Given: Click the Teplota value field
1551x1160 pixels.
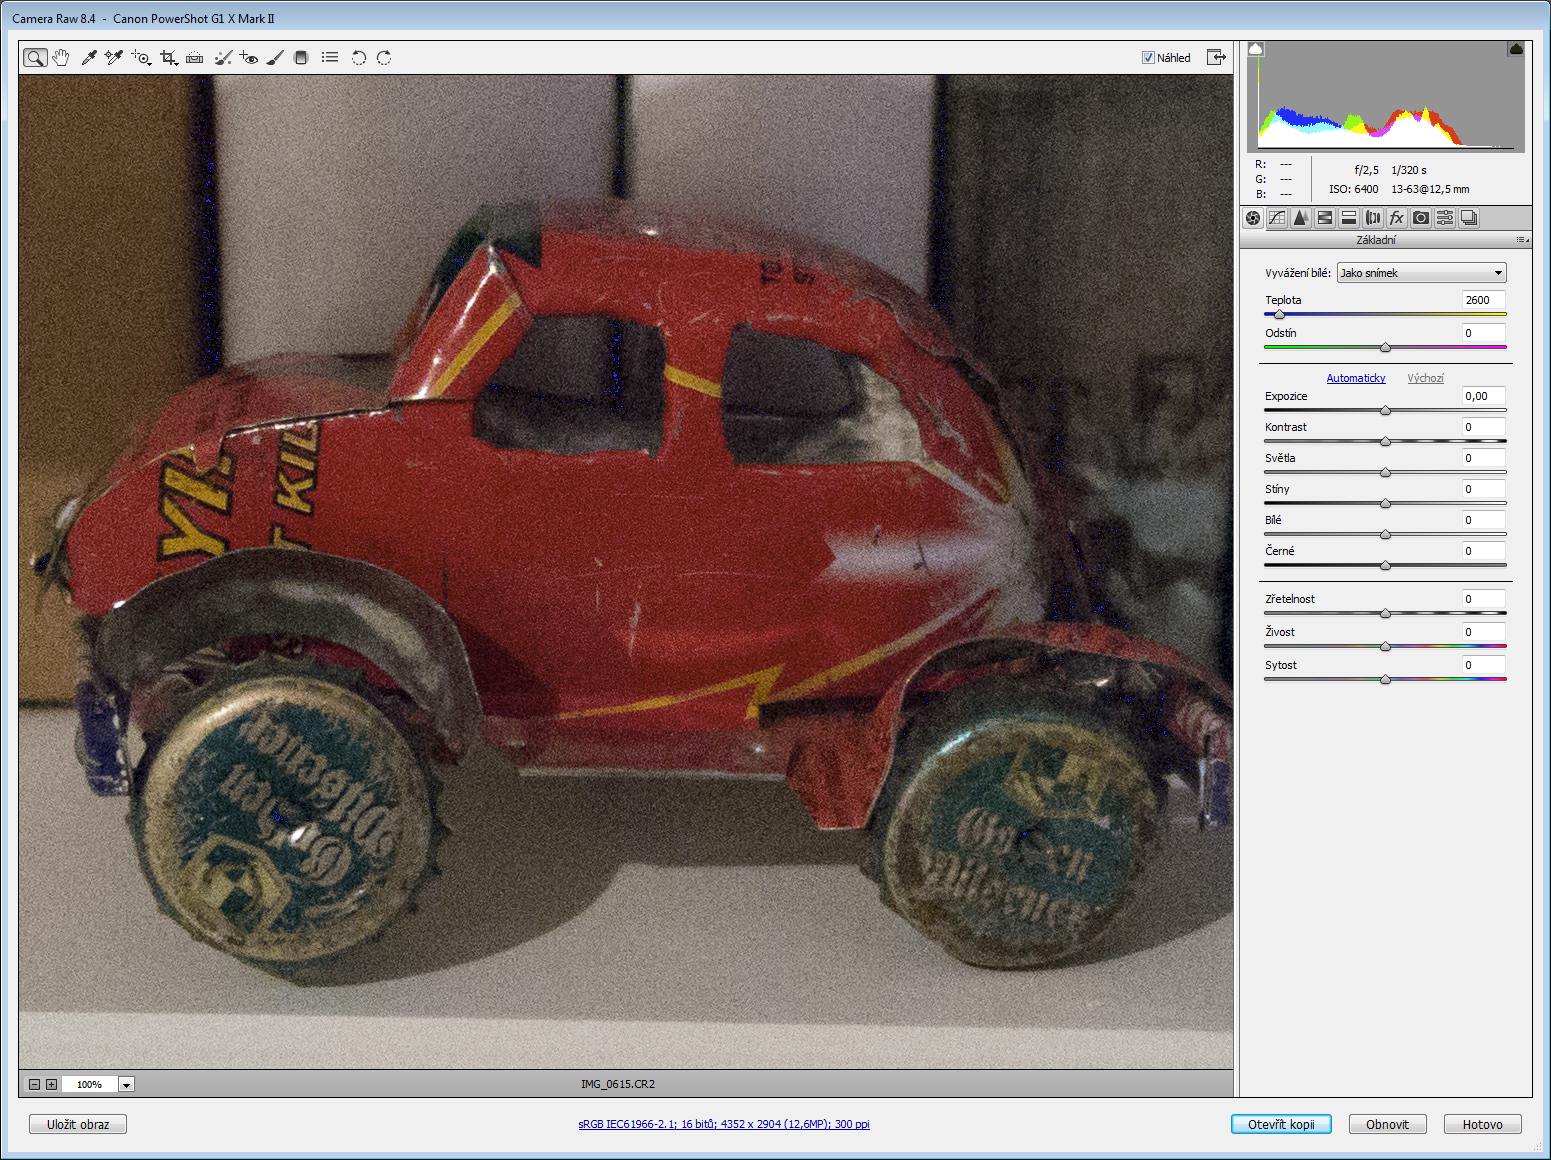Looking at the screenshot, I should tap(1483, 300).
